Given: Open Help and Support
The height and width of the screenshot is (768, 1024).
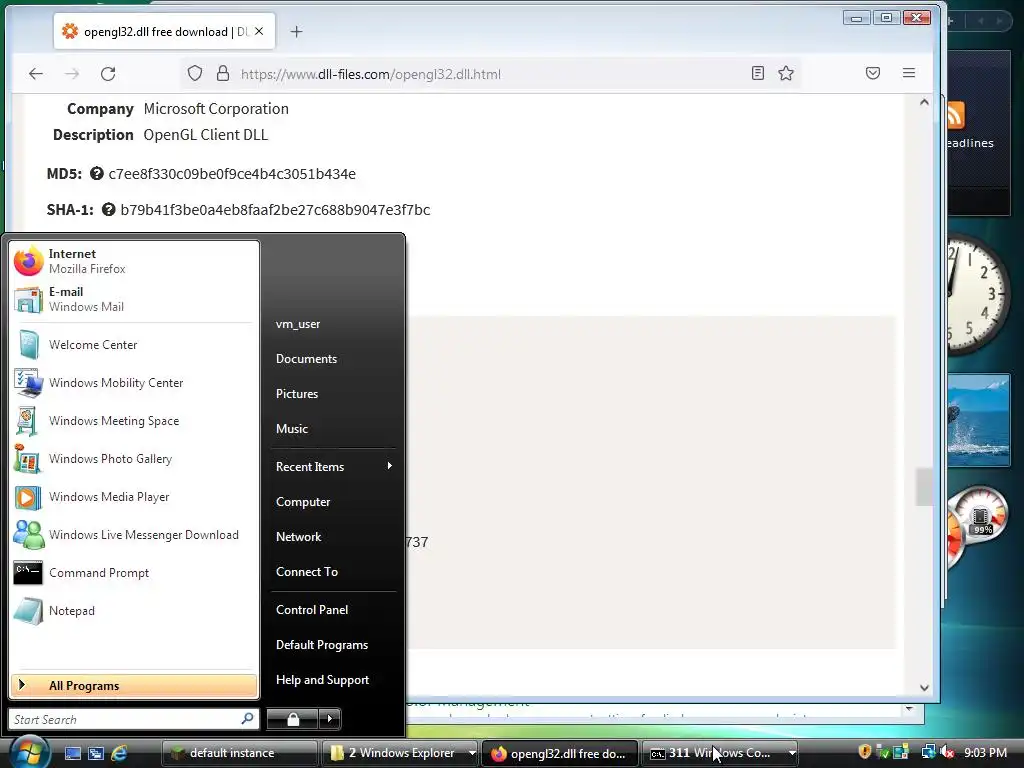Looking at the screenshot, I should (x=323, y=680).
